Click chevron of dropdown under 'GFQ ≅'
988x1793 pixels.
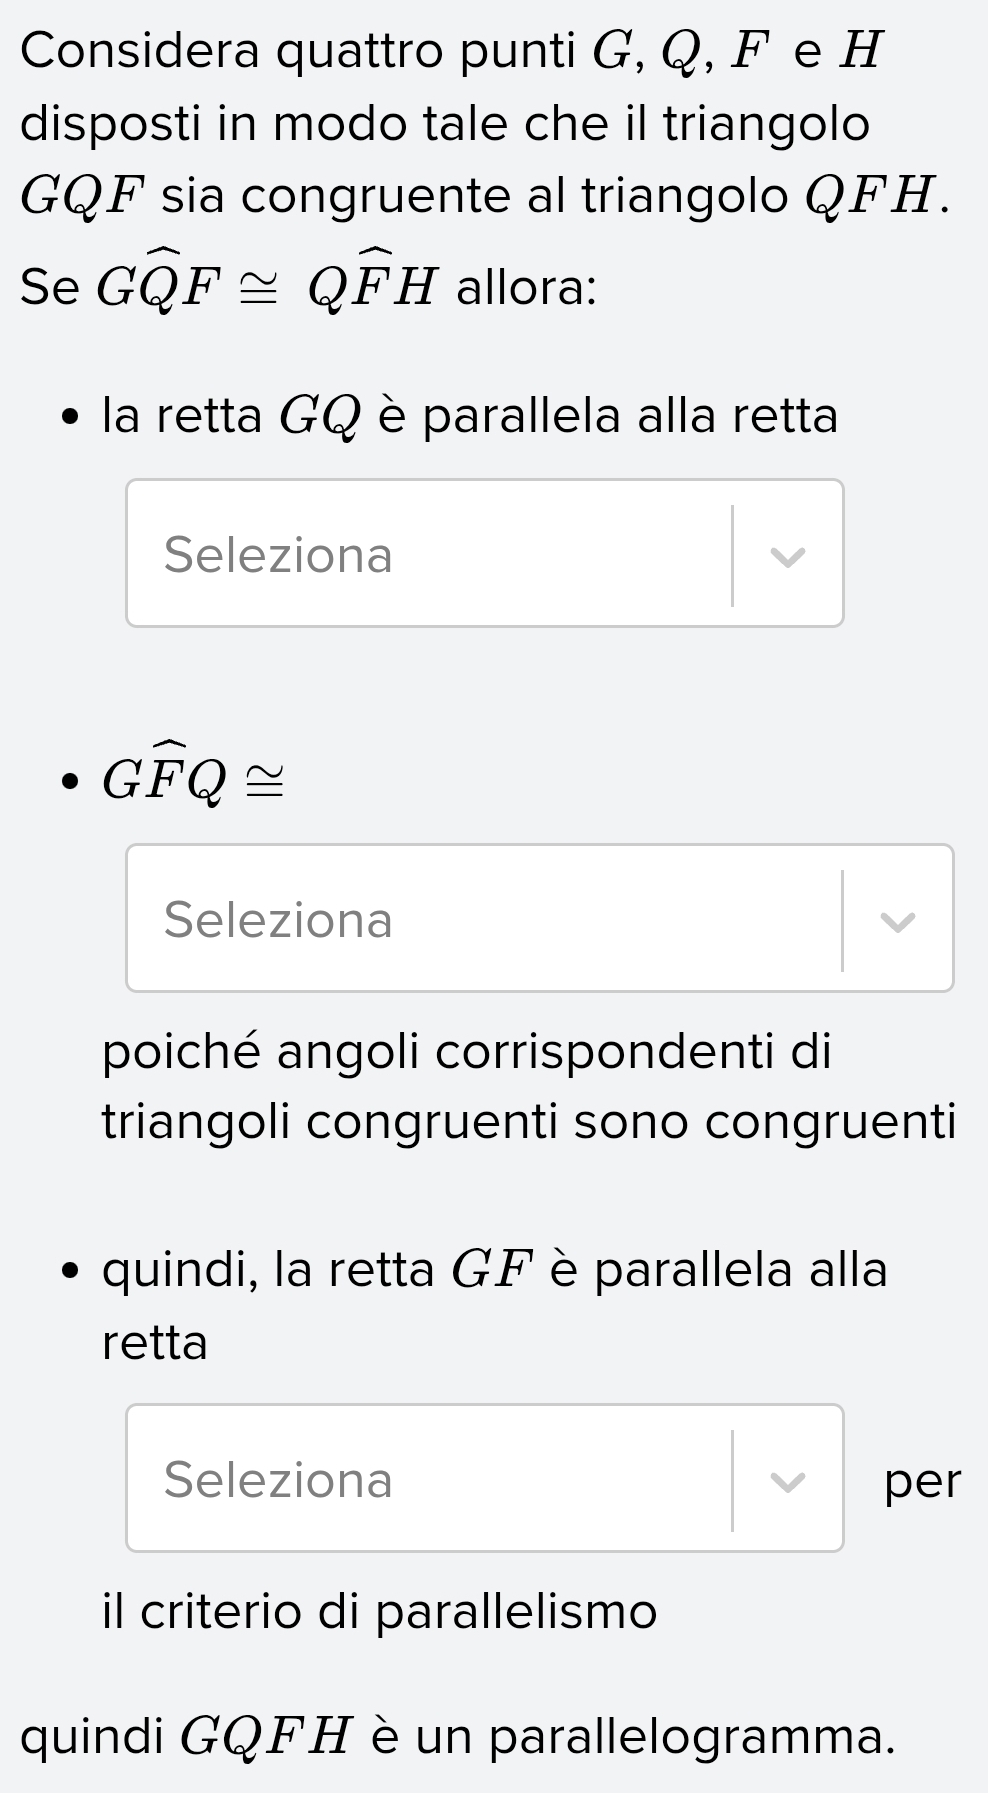pos(898,921)
